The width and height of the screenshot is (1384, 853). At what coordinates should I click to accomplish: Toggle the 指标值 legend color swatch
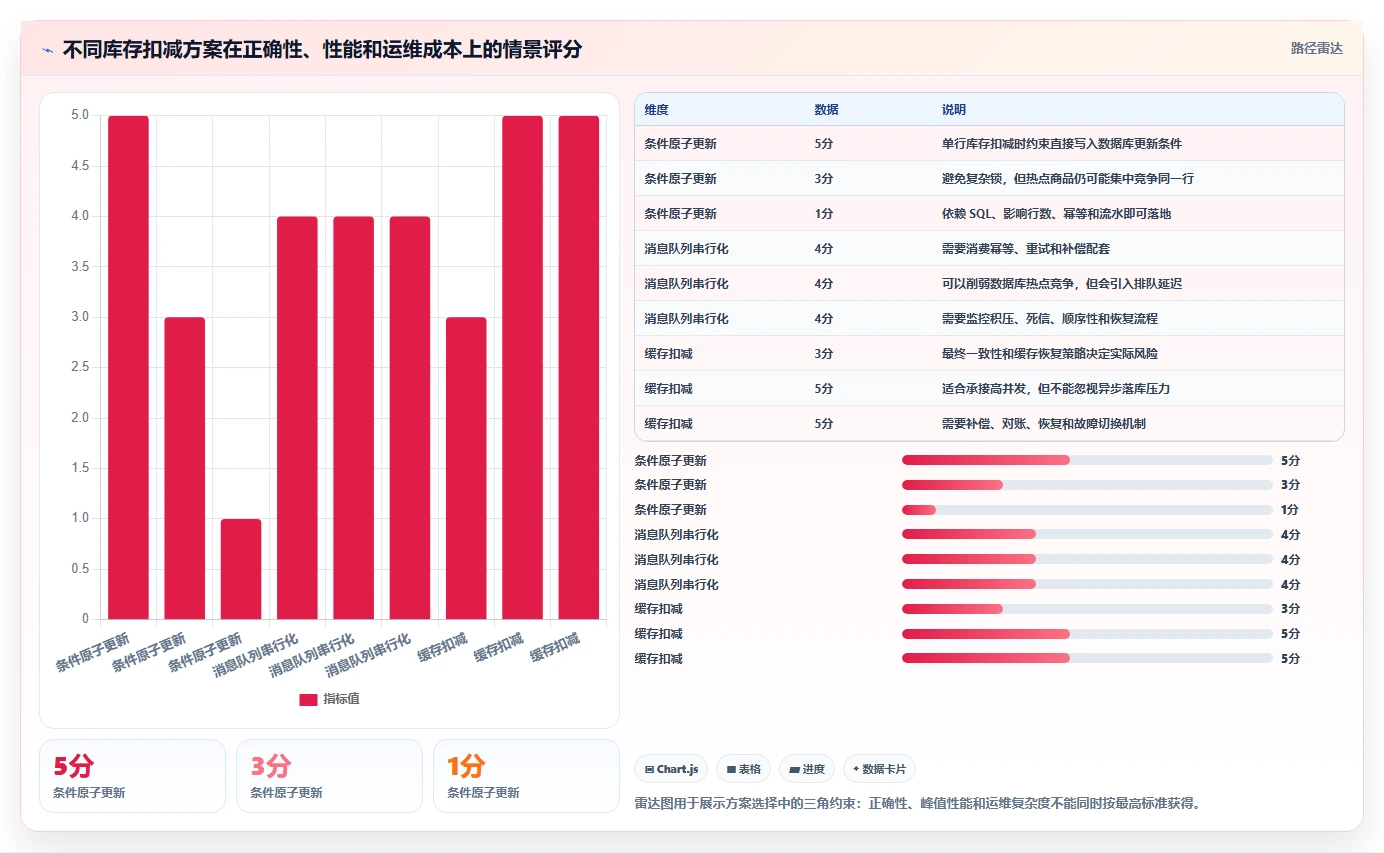tap(308, 700)
